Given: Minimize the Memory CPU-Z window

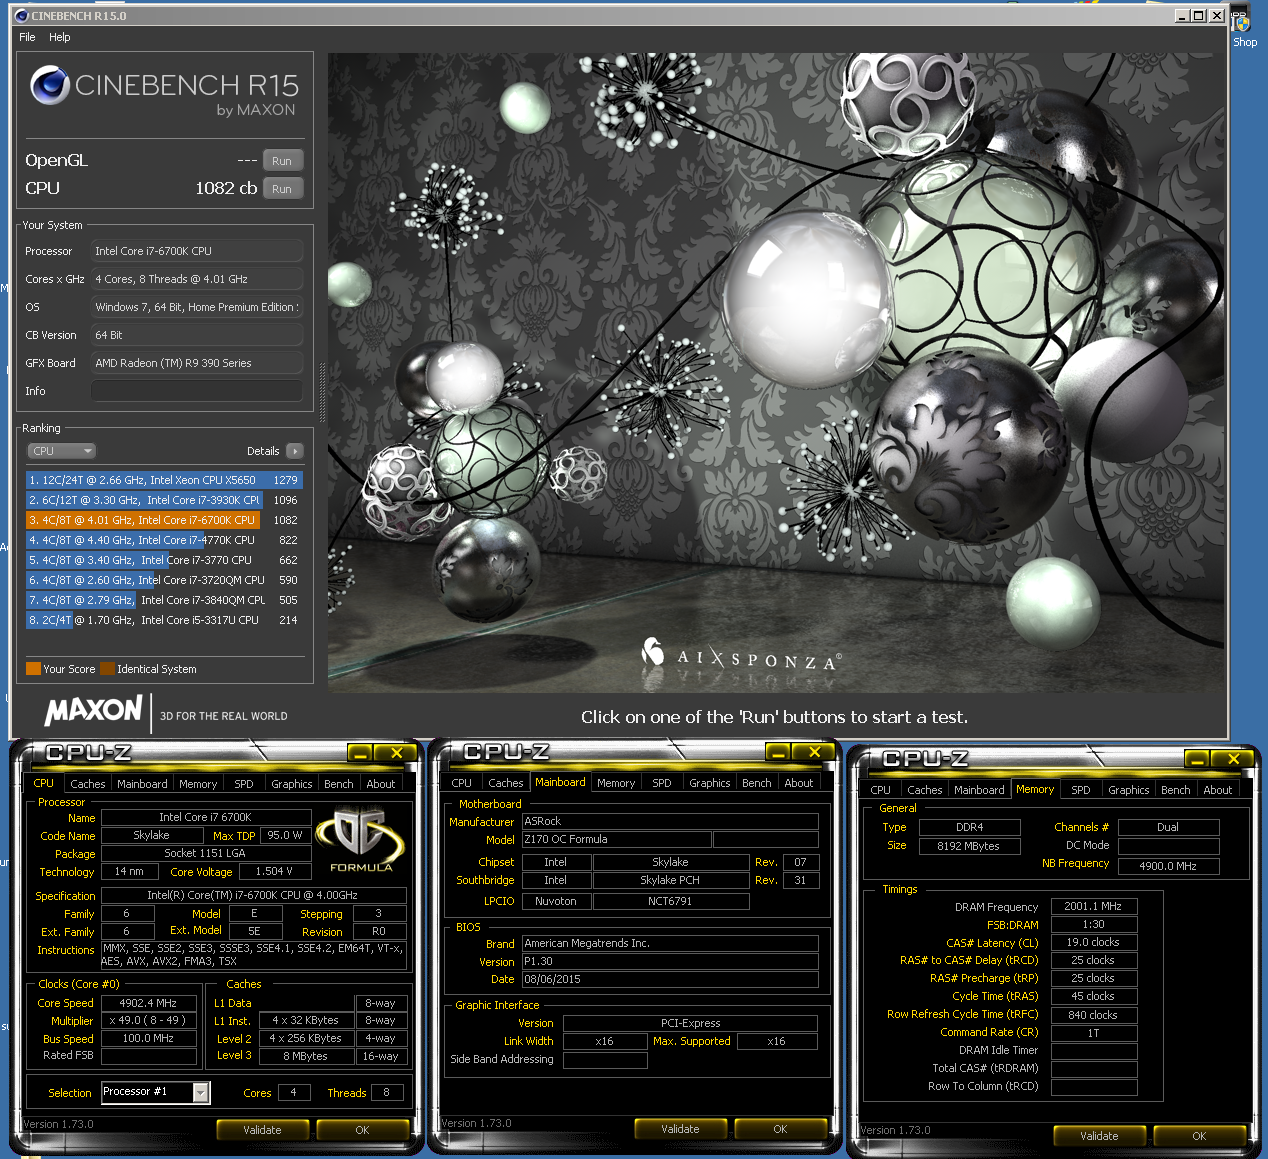Looking at the screenshot, I should coord(1197,759).
